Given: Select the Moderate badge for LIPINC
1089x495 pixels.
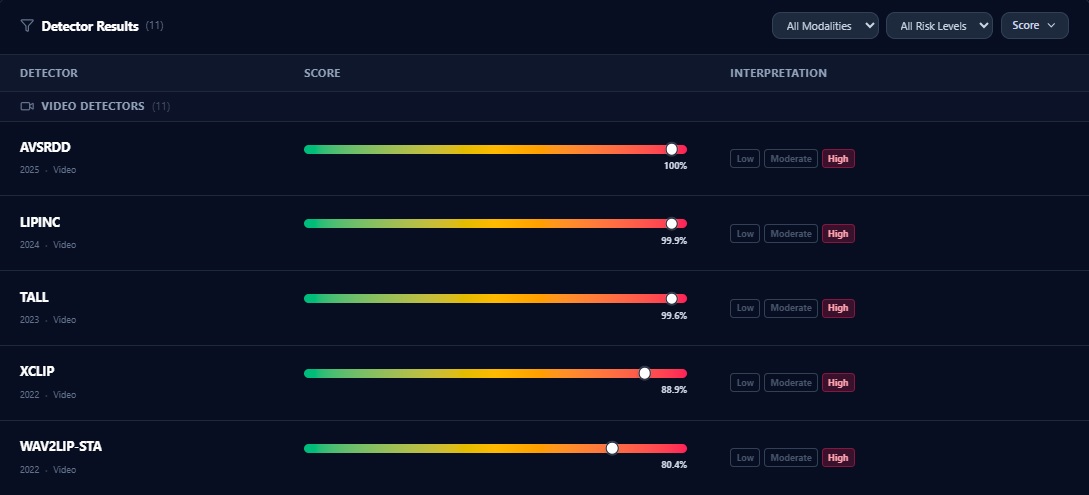Looking at the screenshot, I should 790,233.
